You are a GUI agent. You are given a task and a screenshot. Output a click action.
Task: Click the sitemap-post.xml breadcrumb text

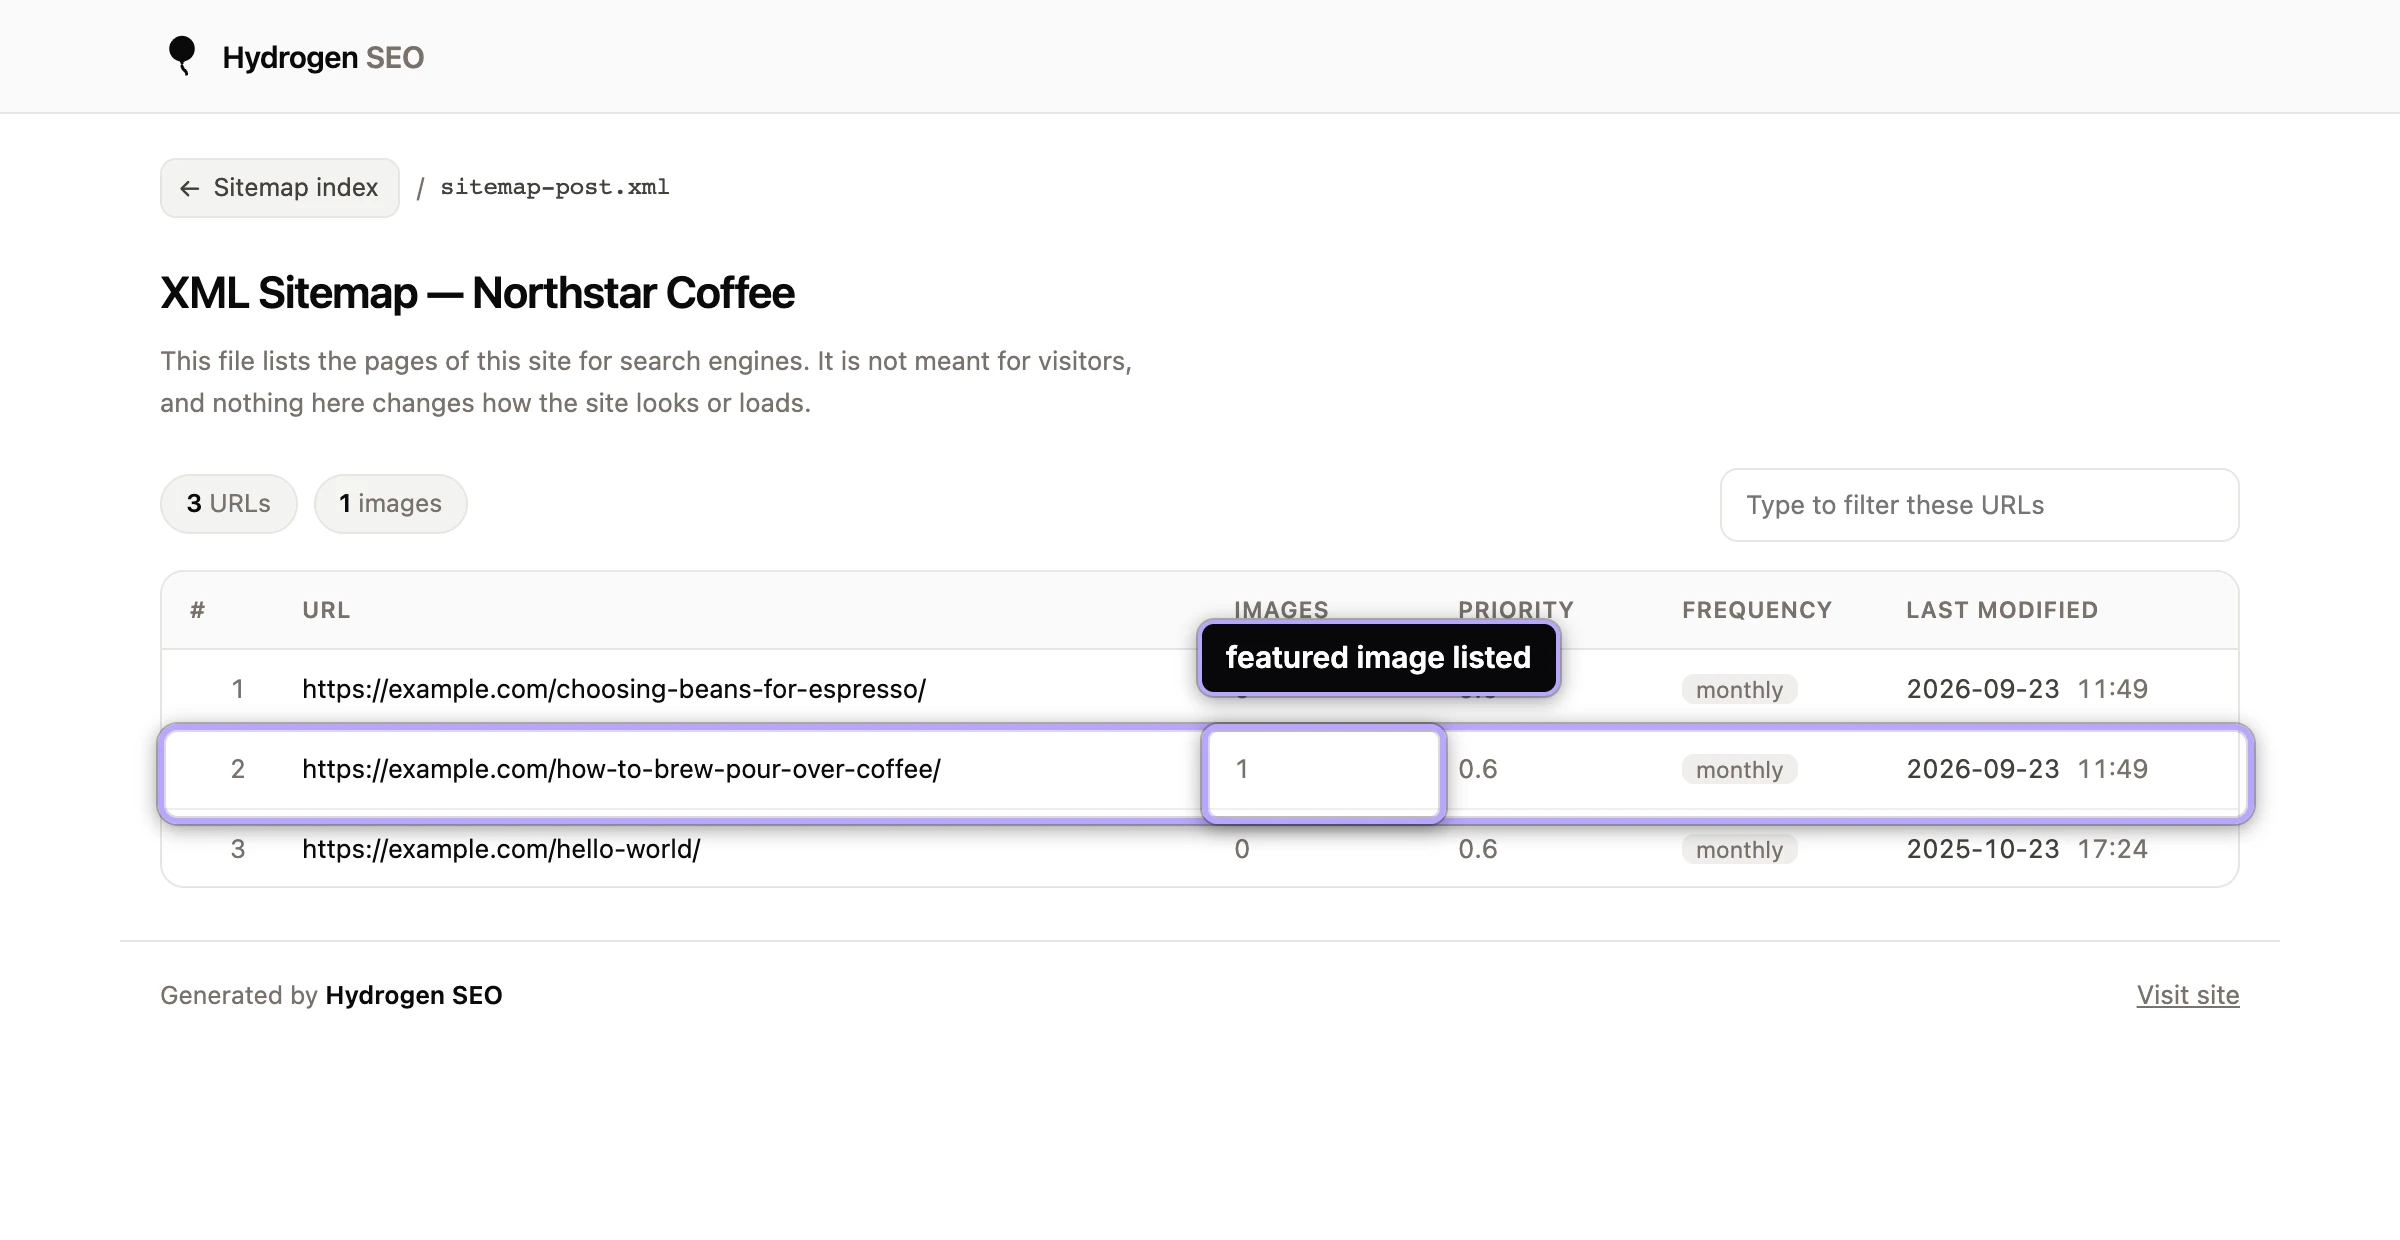pos(555,188)
